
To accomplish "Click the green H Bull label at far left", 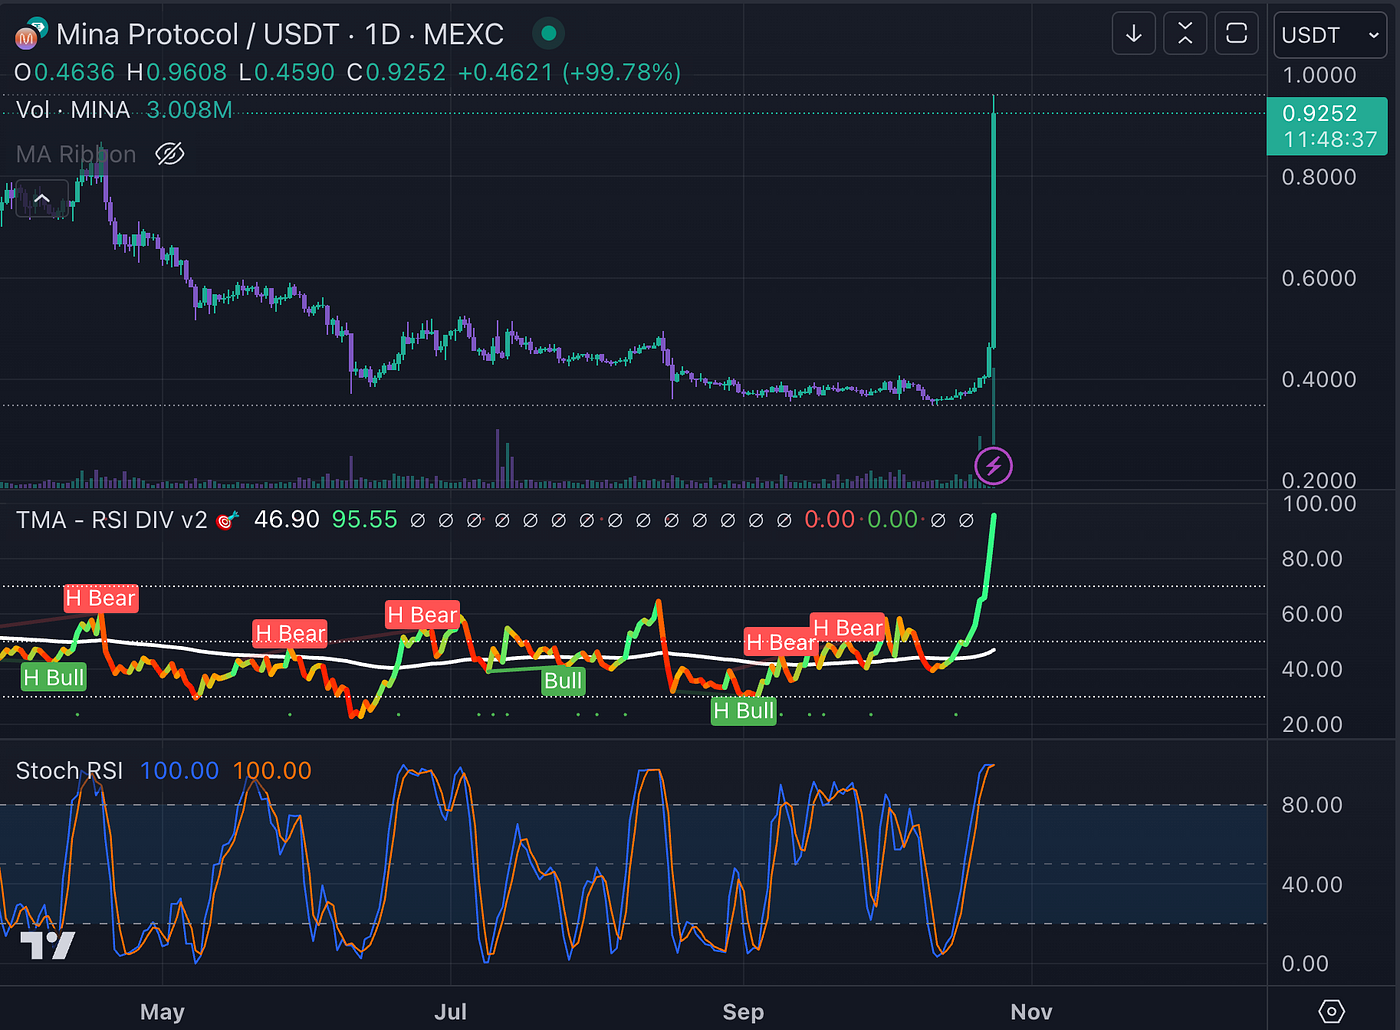I will tap(54, 678).
